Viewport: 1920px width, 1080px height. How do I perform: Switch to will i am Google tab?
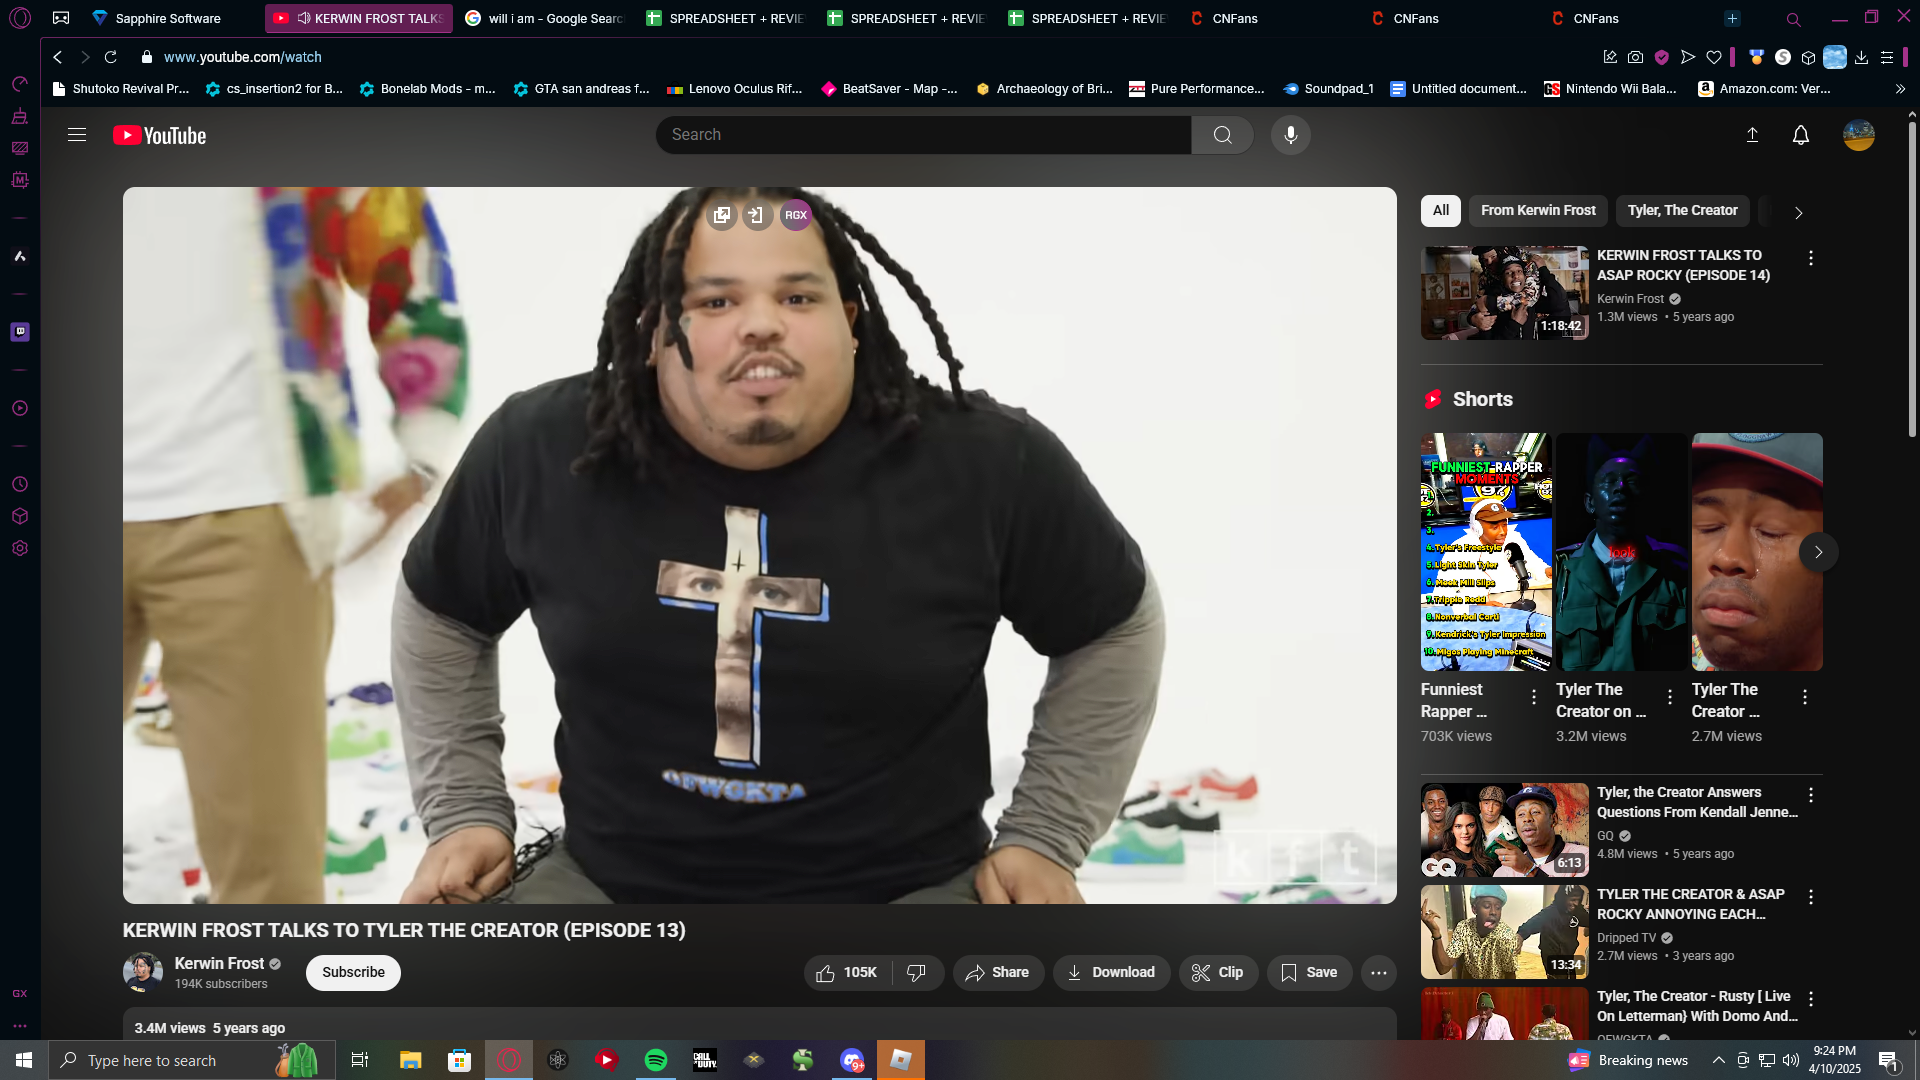tap(545, 18)
